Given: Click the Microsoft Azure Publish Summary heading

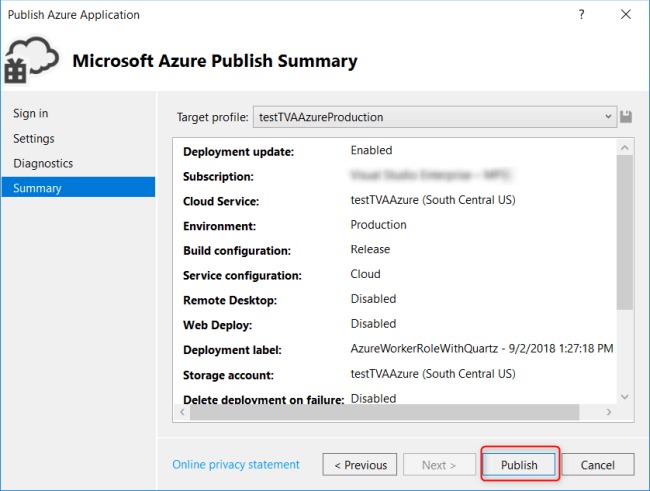Looking at the screenshot, I should pyautogui.click(x=215, y=61).
